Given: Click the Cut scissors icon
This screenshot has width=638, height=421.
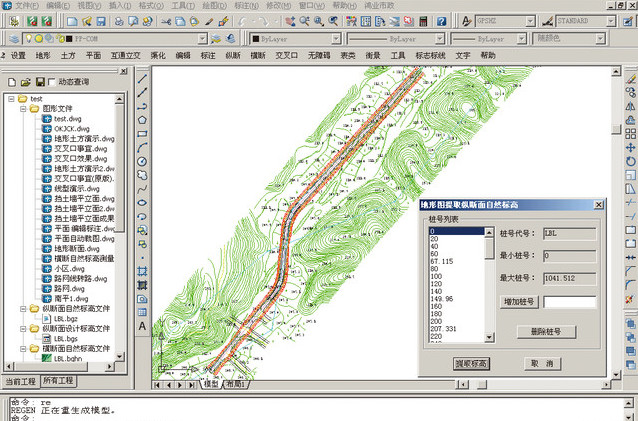Looking at the screenshot, I should click(166, 21).
